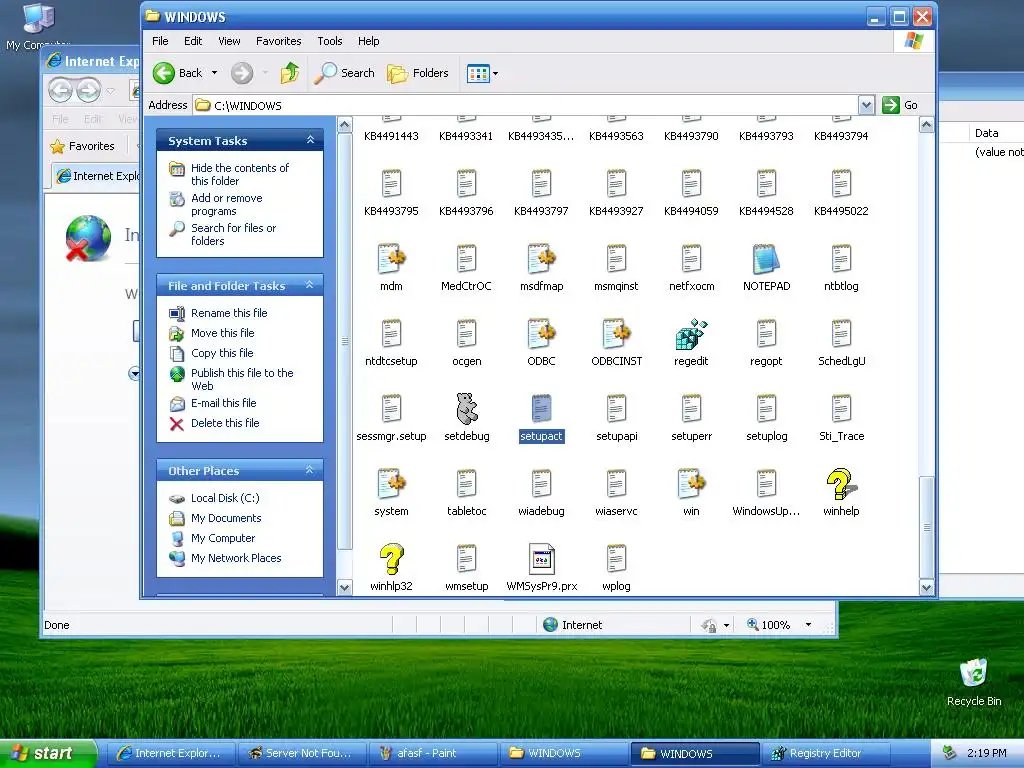Click the Back button in Explorer

click(178, 73)
